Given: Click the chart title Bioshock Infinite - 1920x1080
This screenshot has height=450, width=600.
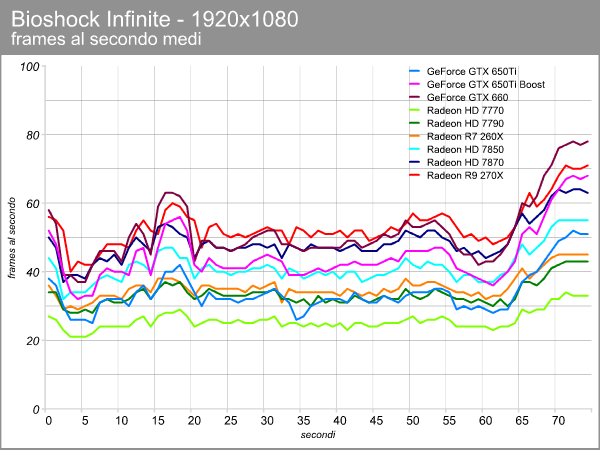Looking at the screenshot, I should point(155,19).
